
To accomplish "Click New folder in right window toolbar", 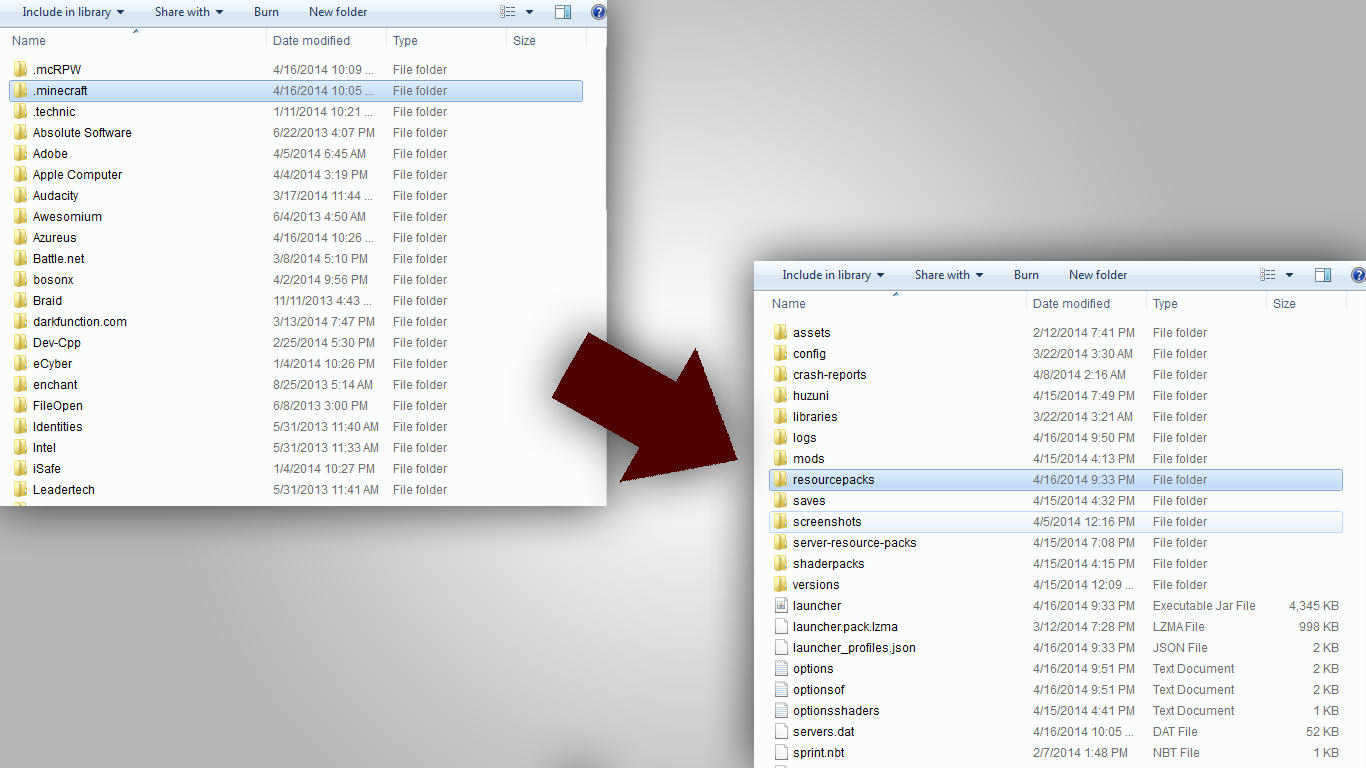I will (1098, 275).
